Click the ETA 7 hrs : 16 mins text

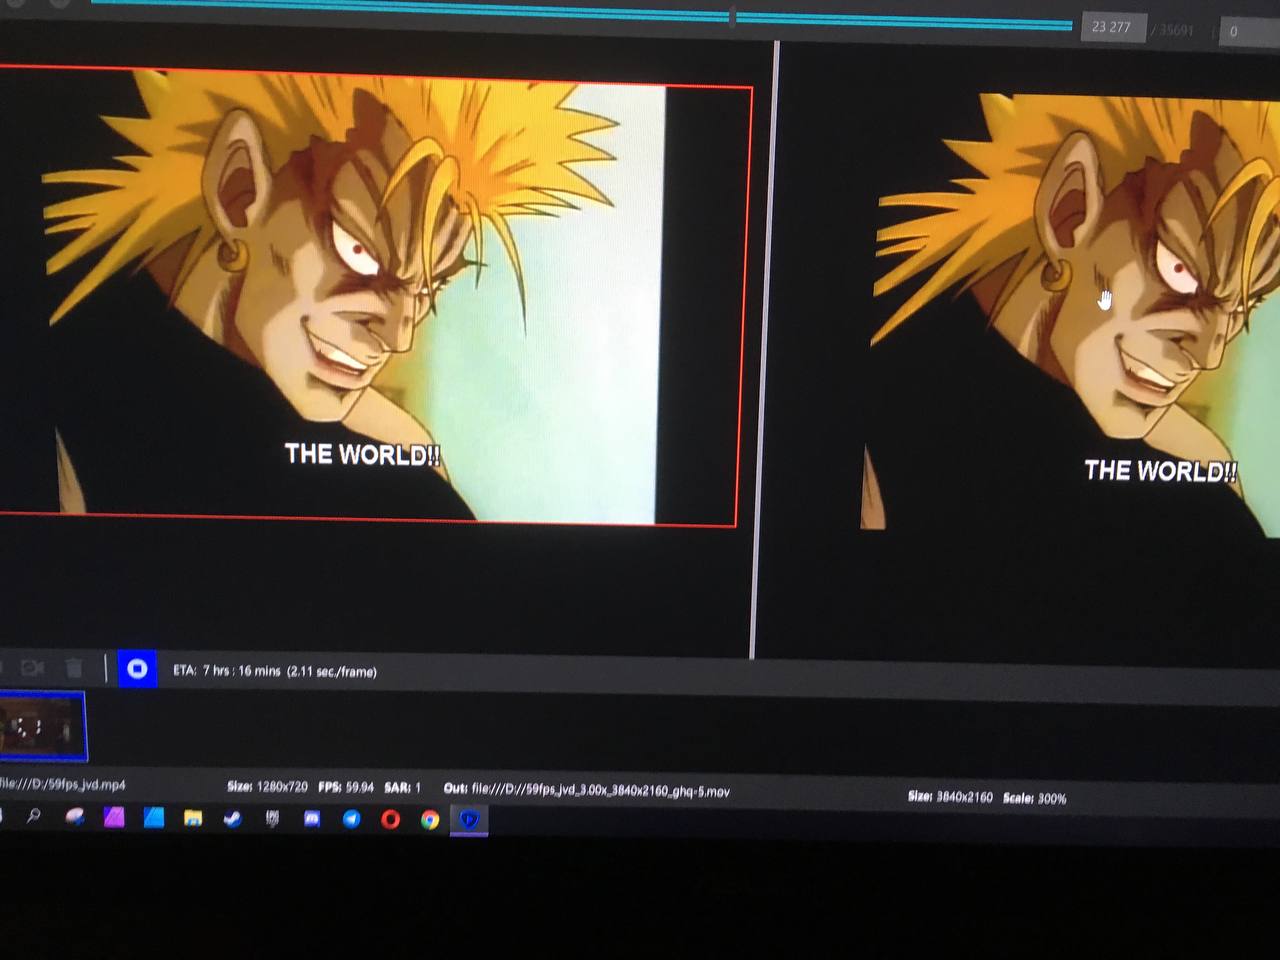tap(275, 671)
